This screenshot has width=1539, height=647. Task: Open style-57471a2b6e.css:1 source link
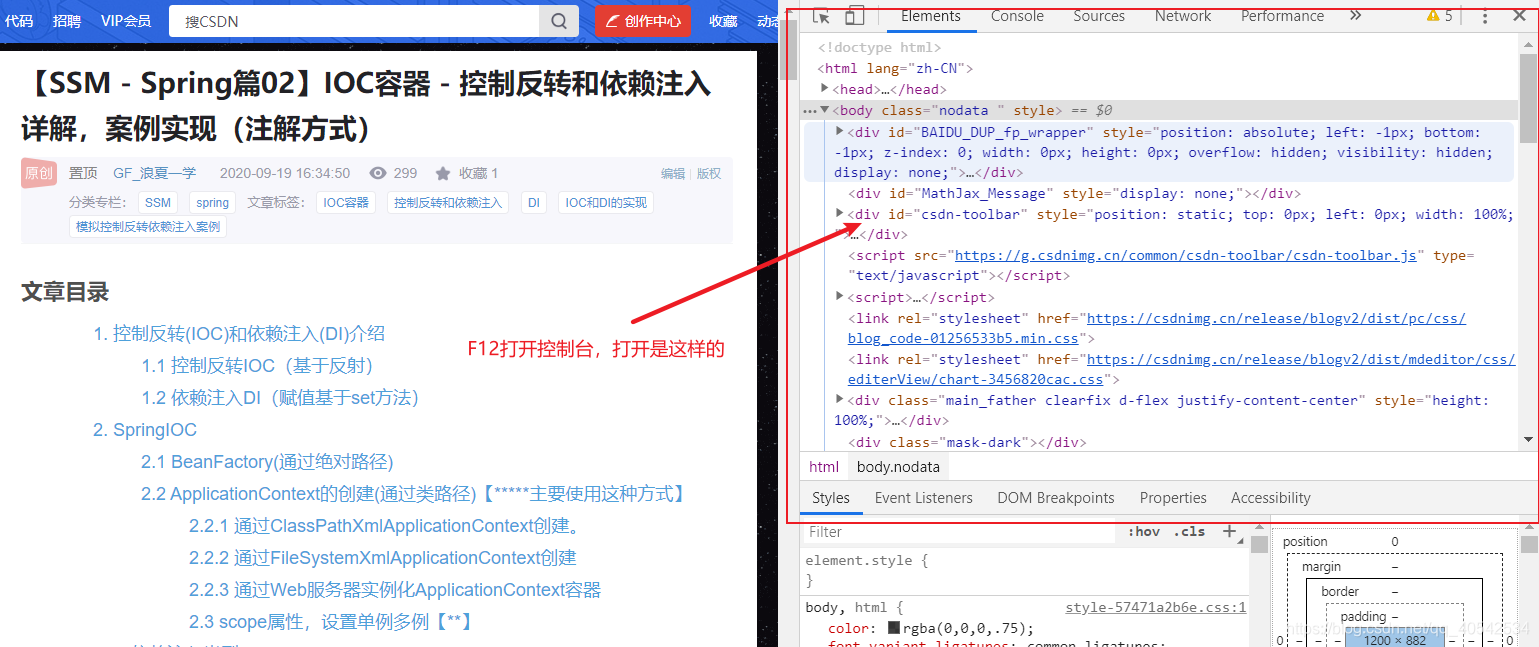click(1156, 607)
